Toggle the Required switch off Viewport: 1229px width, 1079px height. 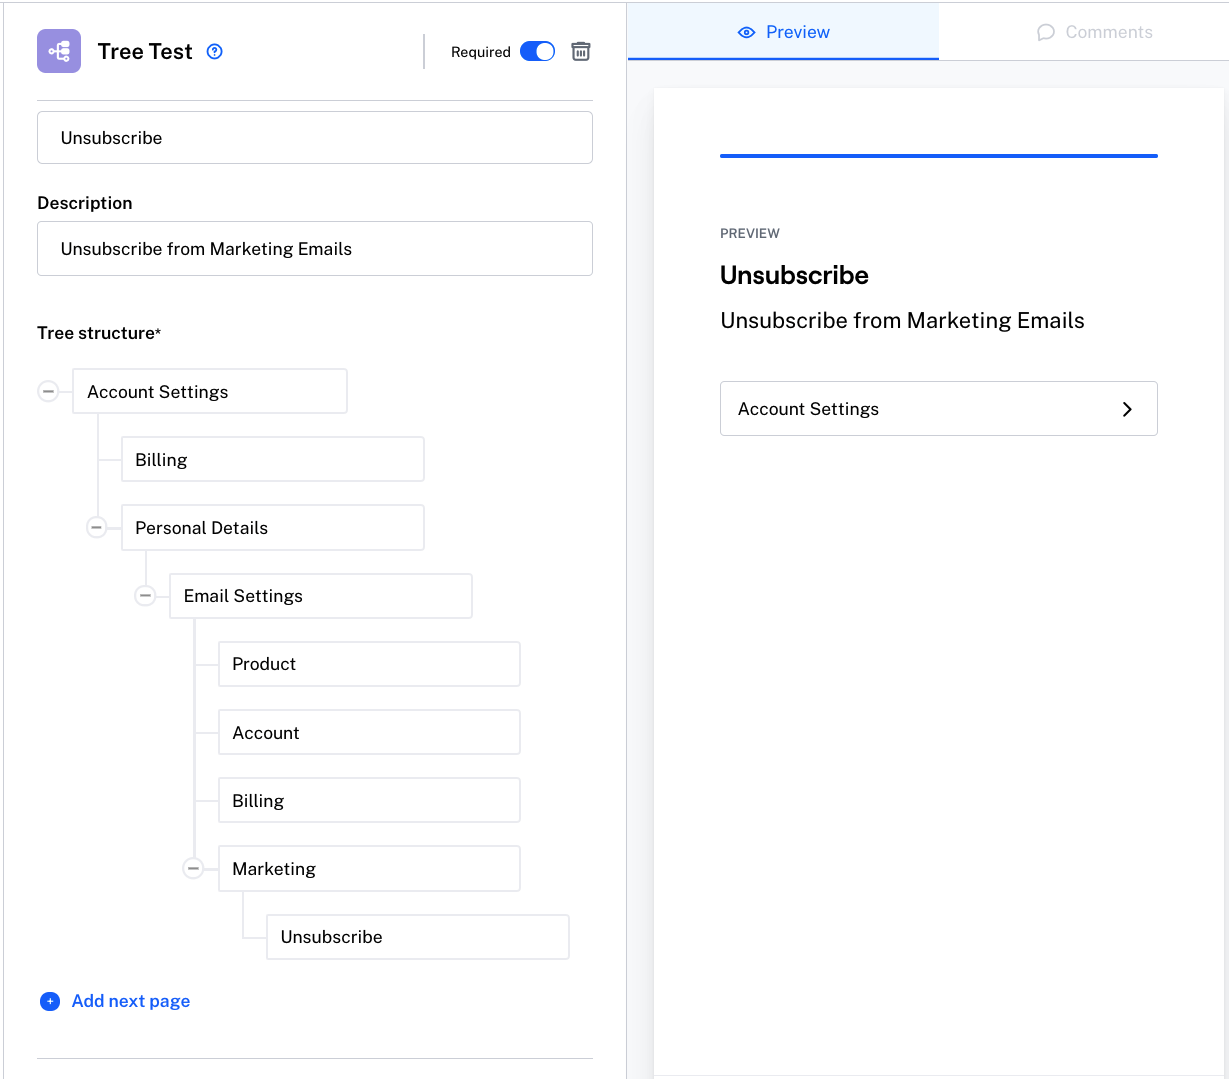[537, 52]
